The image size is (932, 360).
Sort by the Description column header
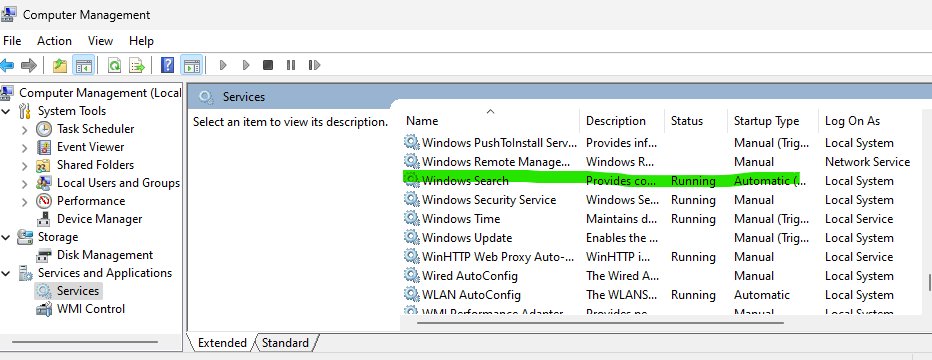tap(622, 121)
